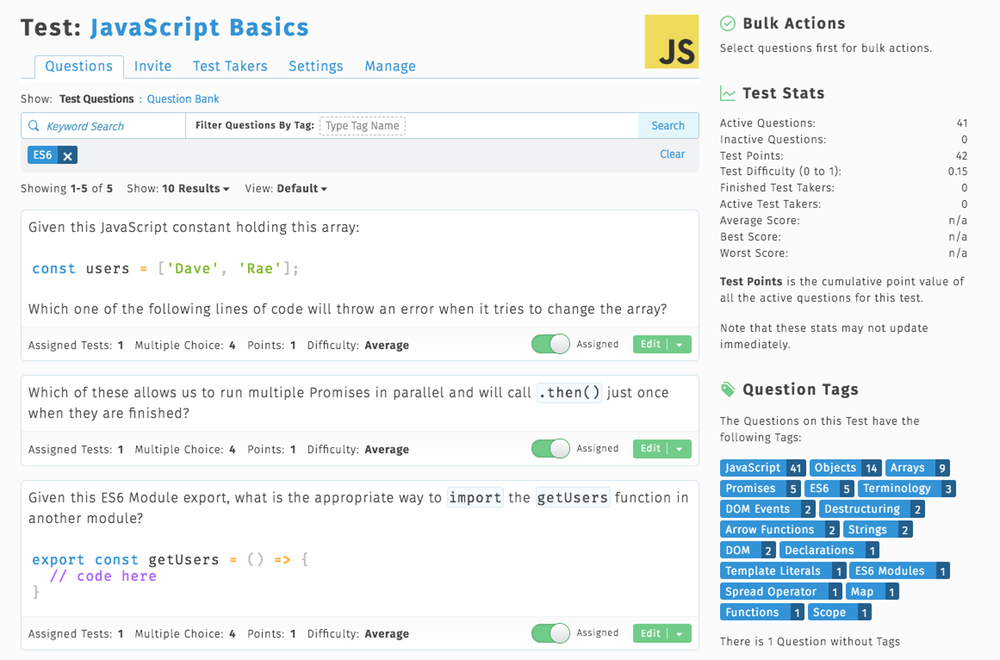
Task: Filter by the Promises tag
Action: 760,488
